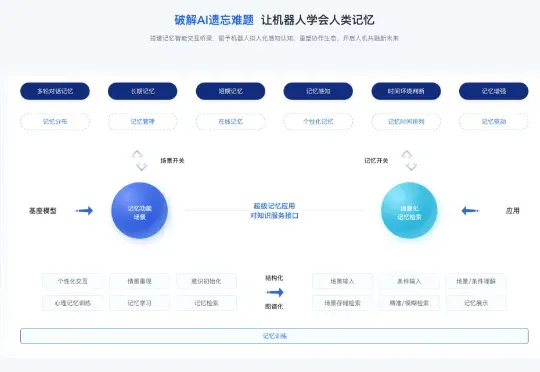Click the dashed 记忆分布 tag

(55, 122)
